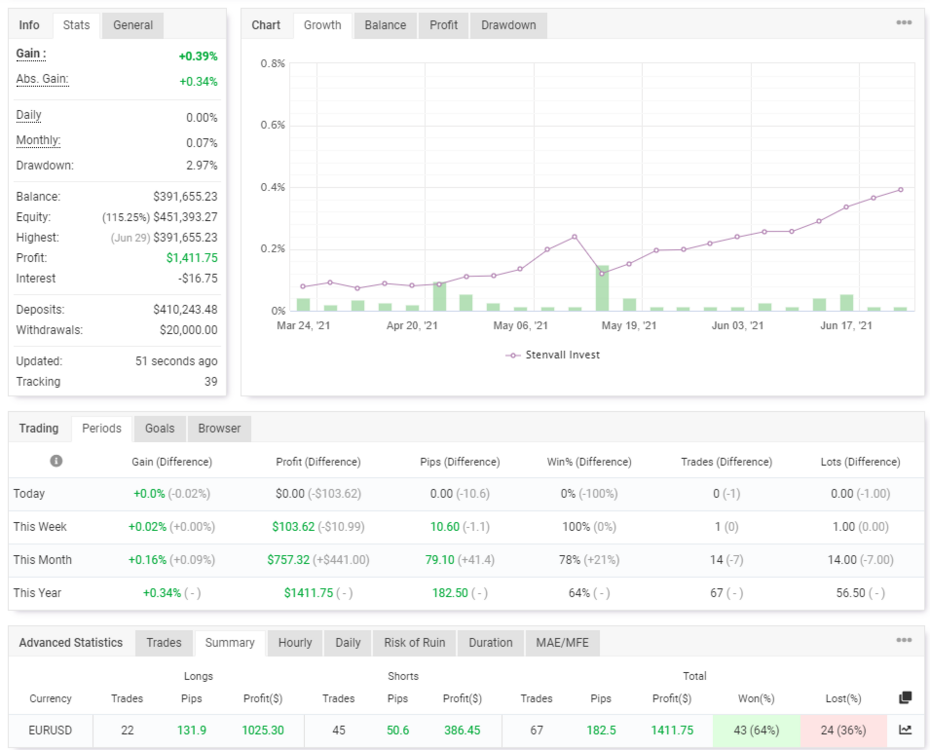Click the peak growth point before May 19
The image size is (930, 750).
coord(575,237)
